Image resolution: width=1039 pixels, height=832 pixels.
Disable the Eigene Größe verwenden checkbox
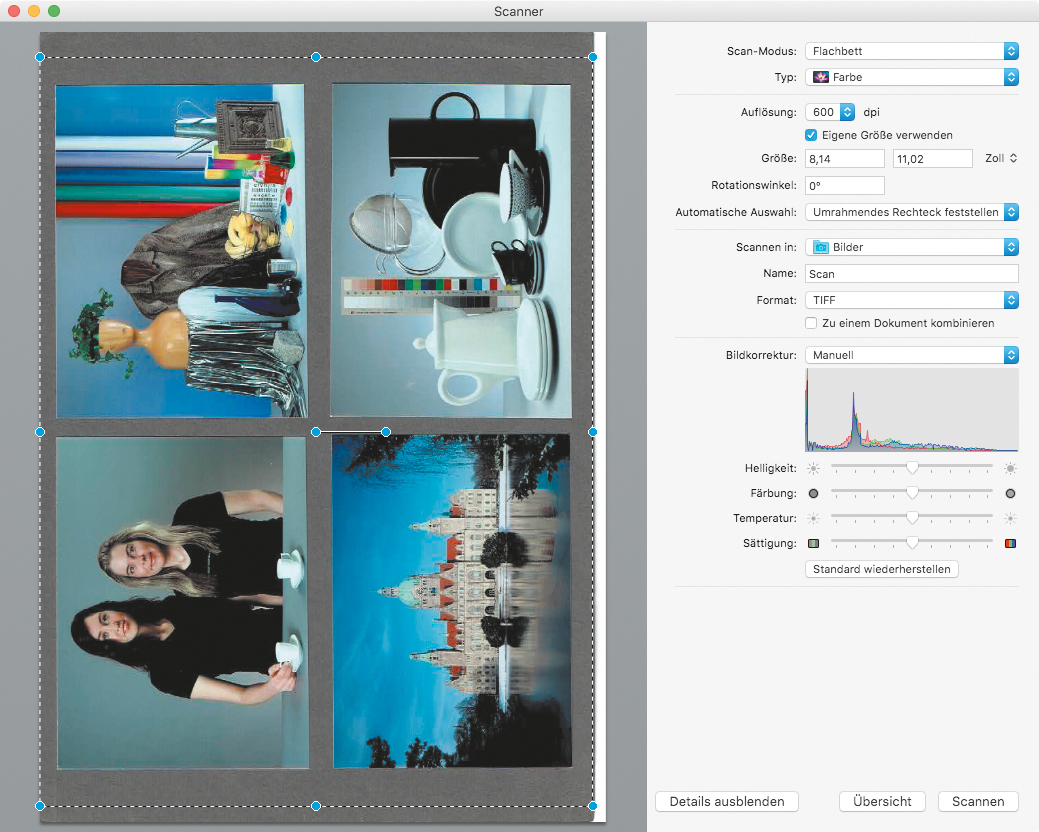click(812, 135)
